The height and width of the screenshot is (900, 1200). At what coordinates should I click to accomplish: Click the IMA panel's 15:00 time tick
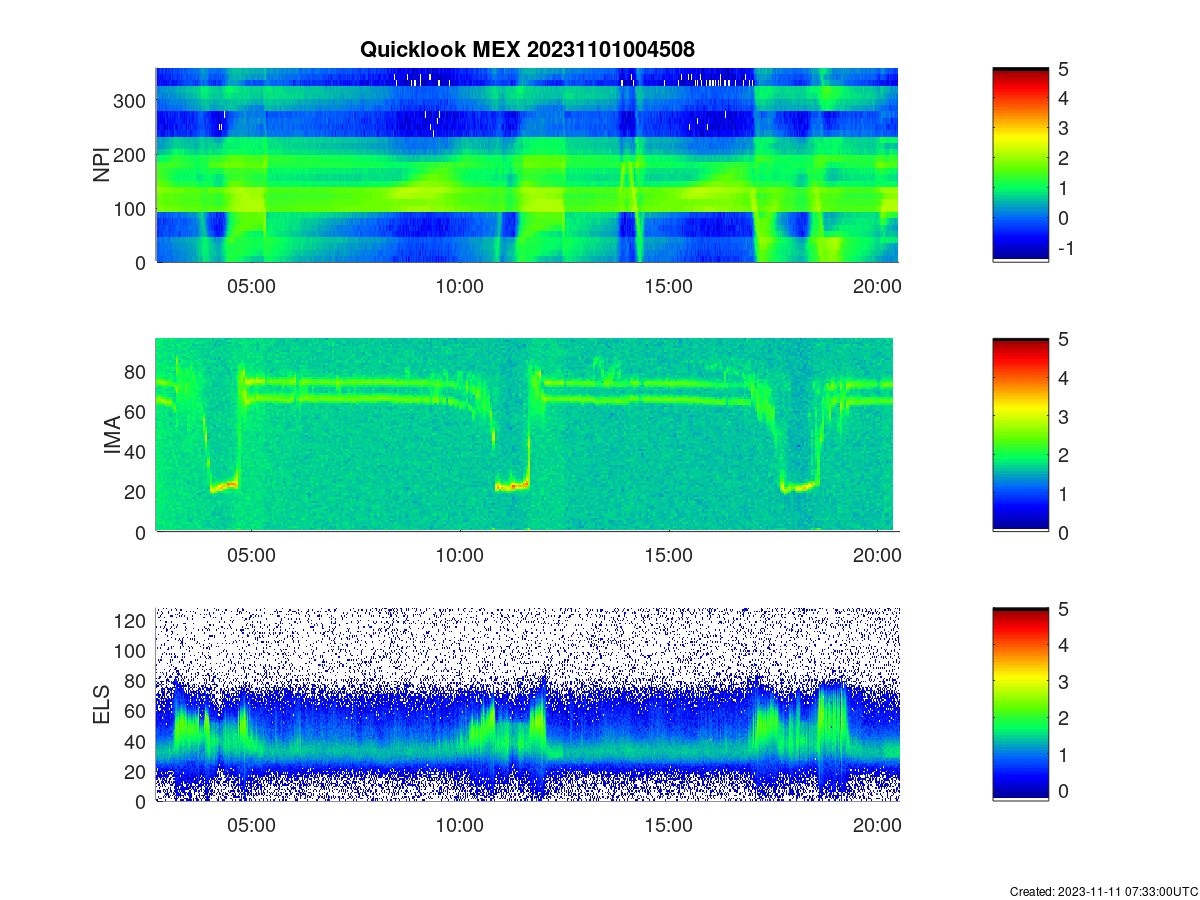click(669, 556)
